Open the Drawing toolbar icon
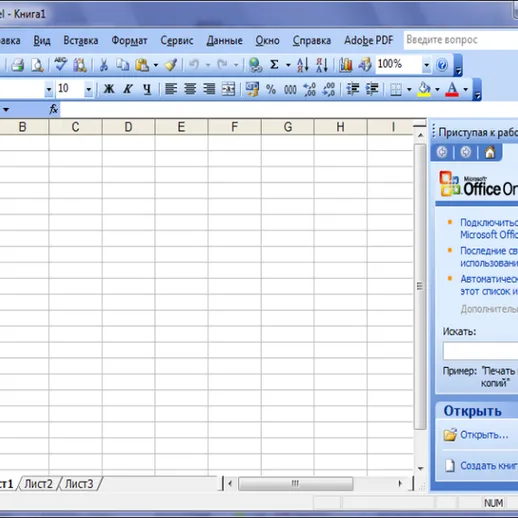 click(x=365, y=65)
